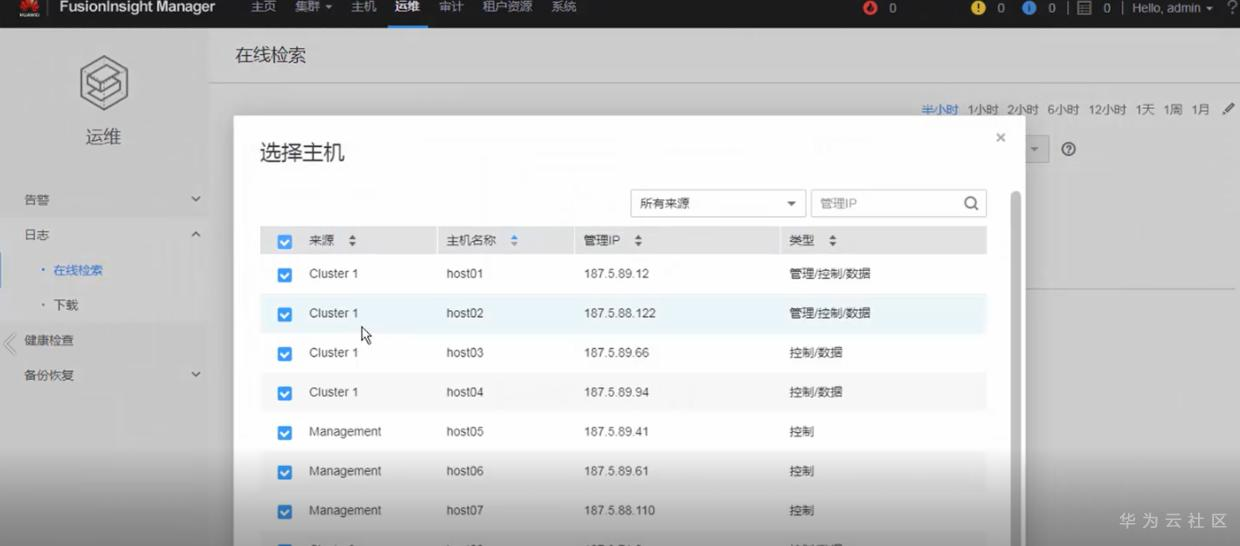Sort the table by 类型 column

click(832, 241)
